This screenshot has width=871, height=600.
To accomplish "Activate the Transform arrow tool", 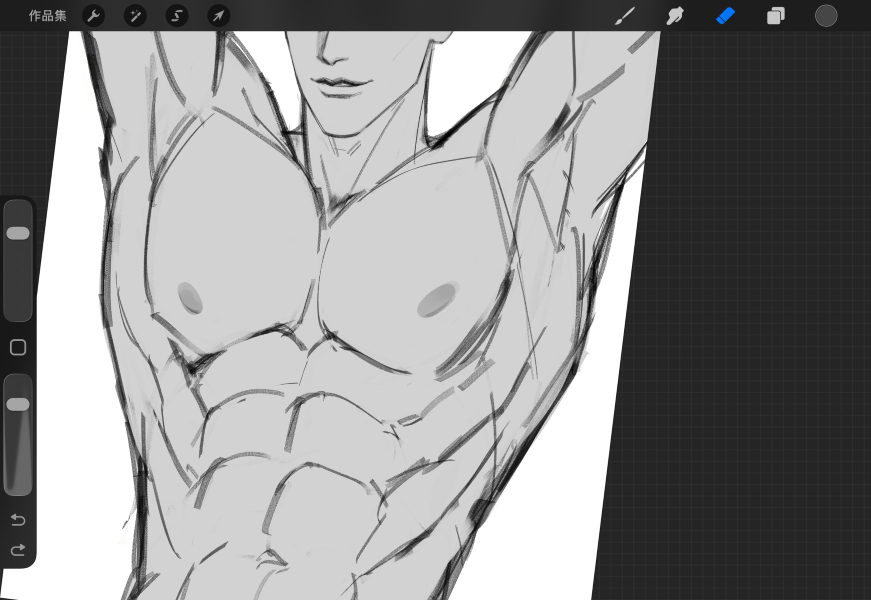I will pos(218,16).
